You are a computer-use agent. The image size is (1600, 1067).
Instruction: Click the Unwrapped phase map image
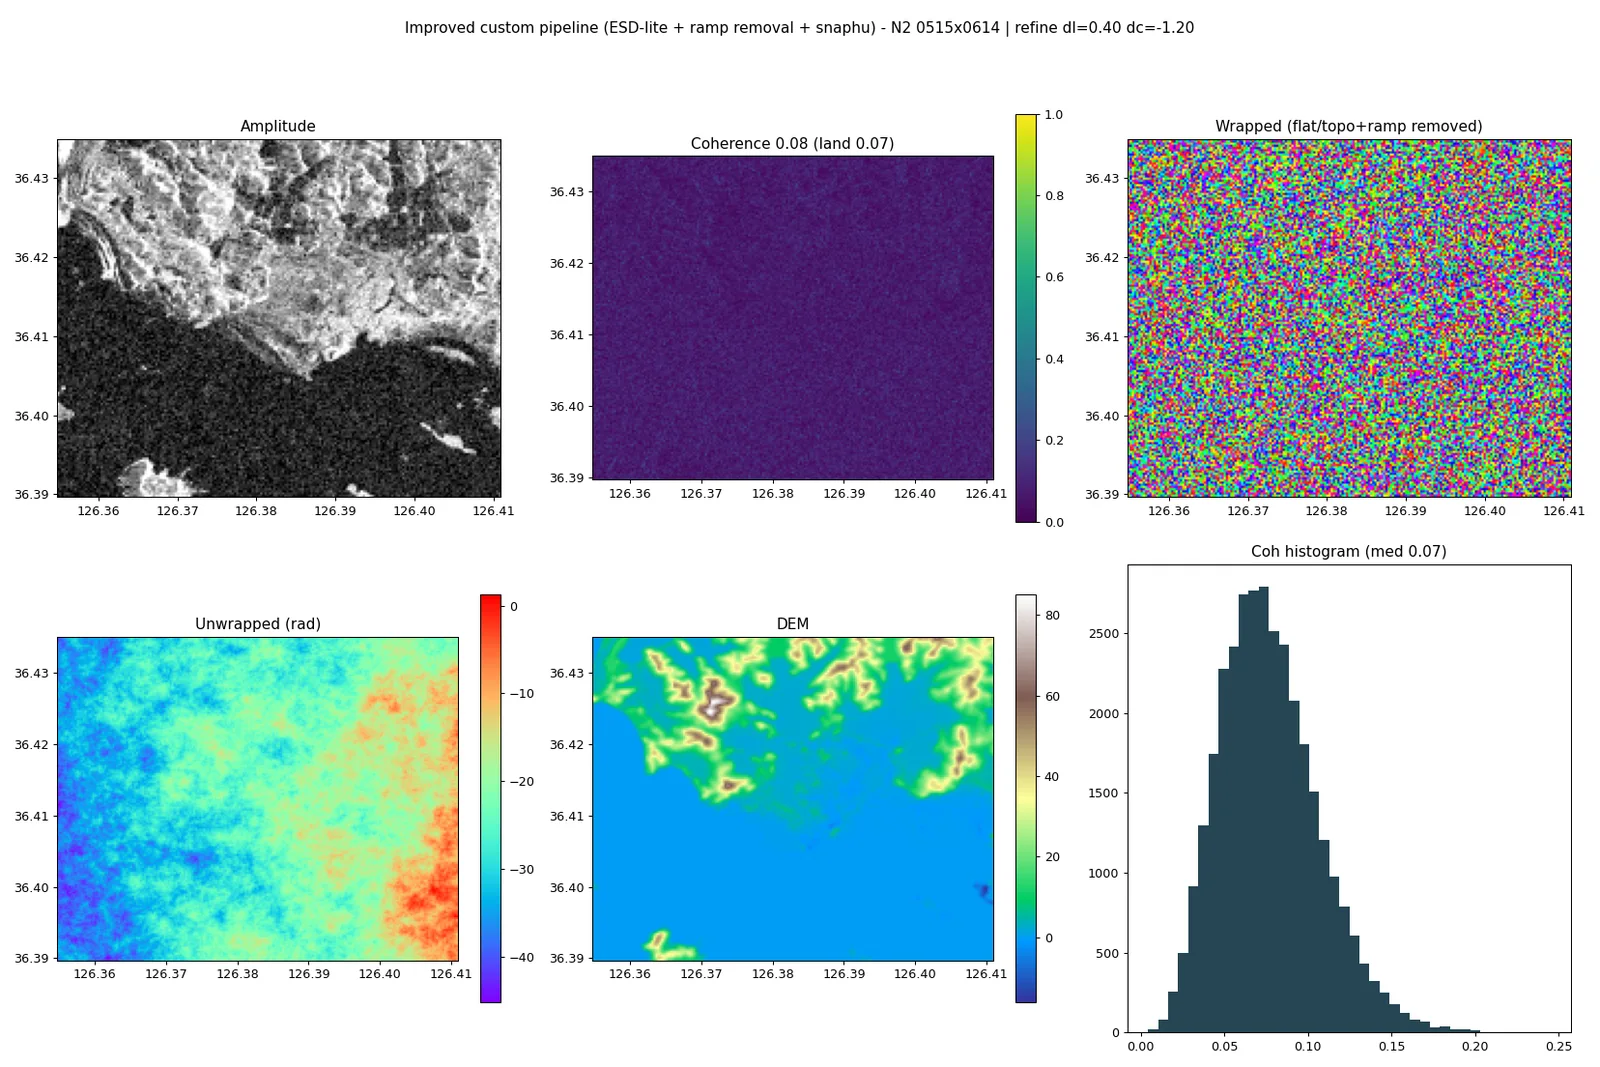point(258,799)
